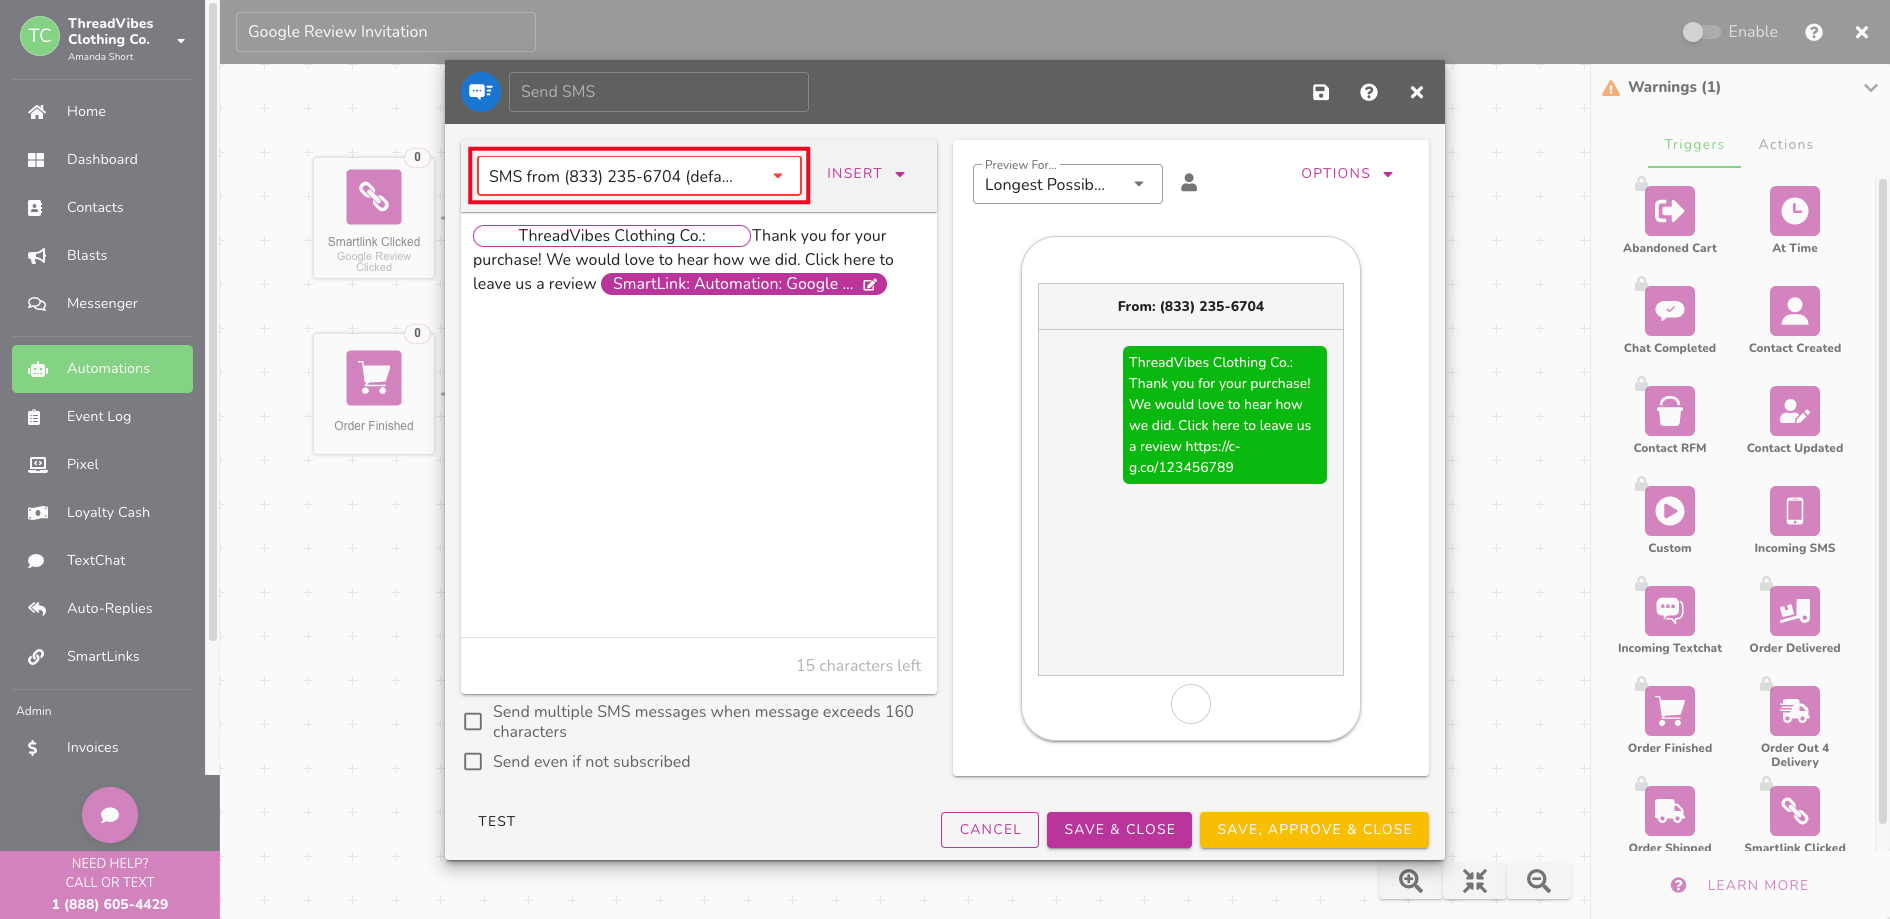1890x919 pixels.
Task: Open Event Log in sidebar
Action: coord(102,416)
